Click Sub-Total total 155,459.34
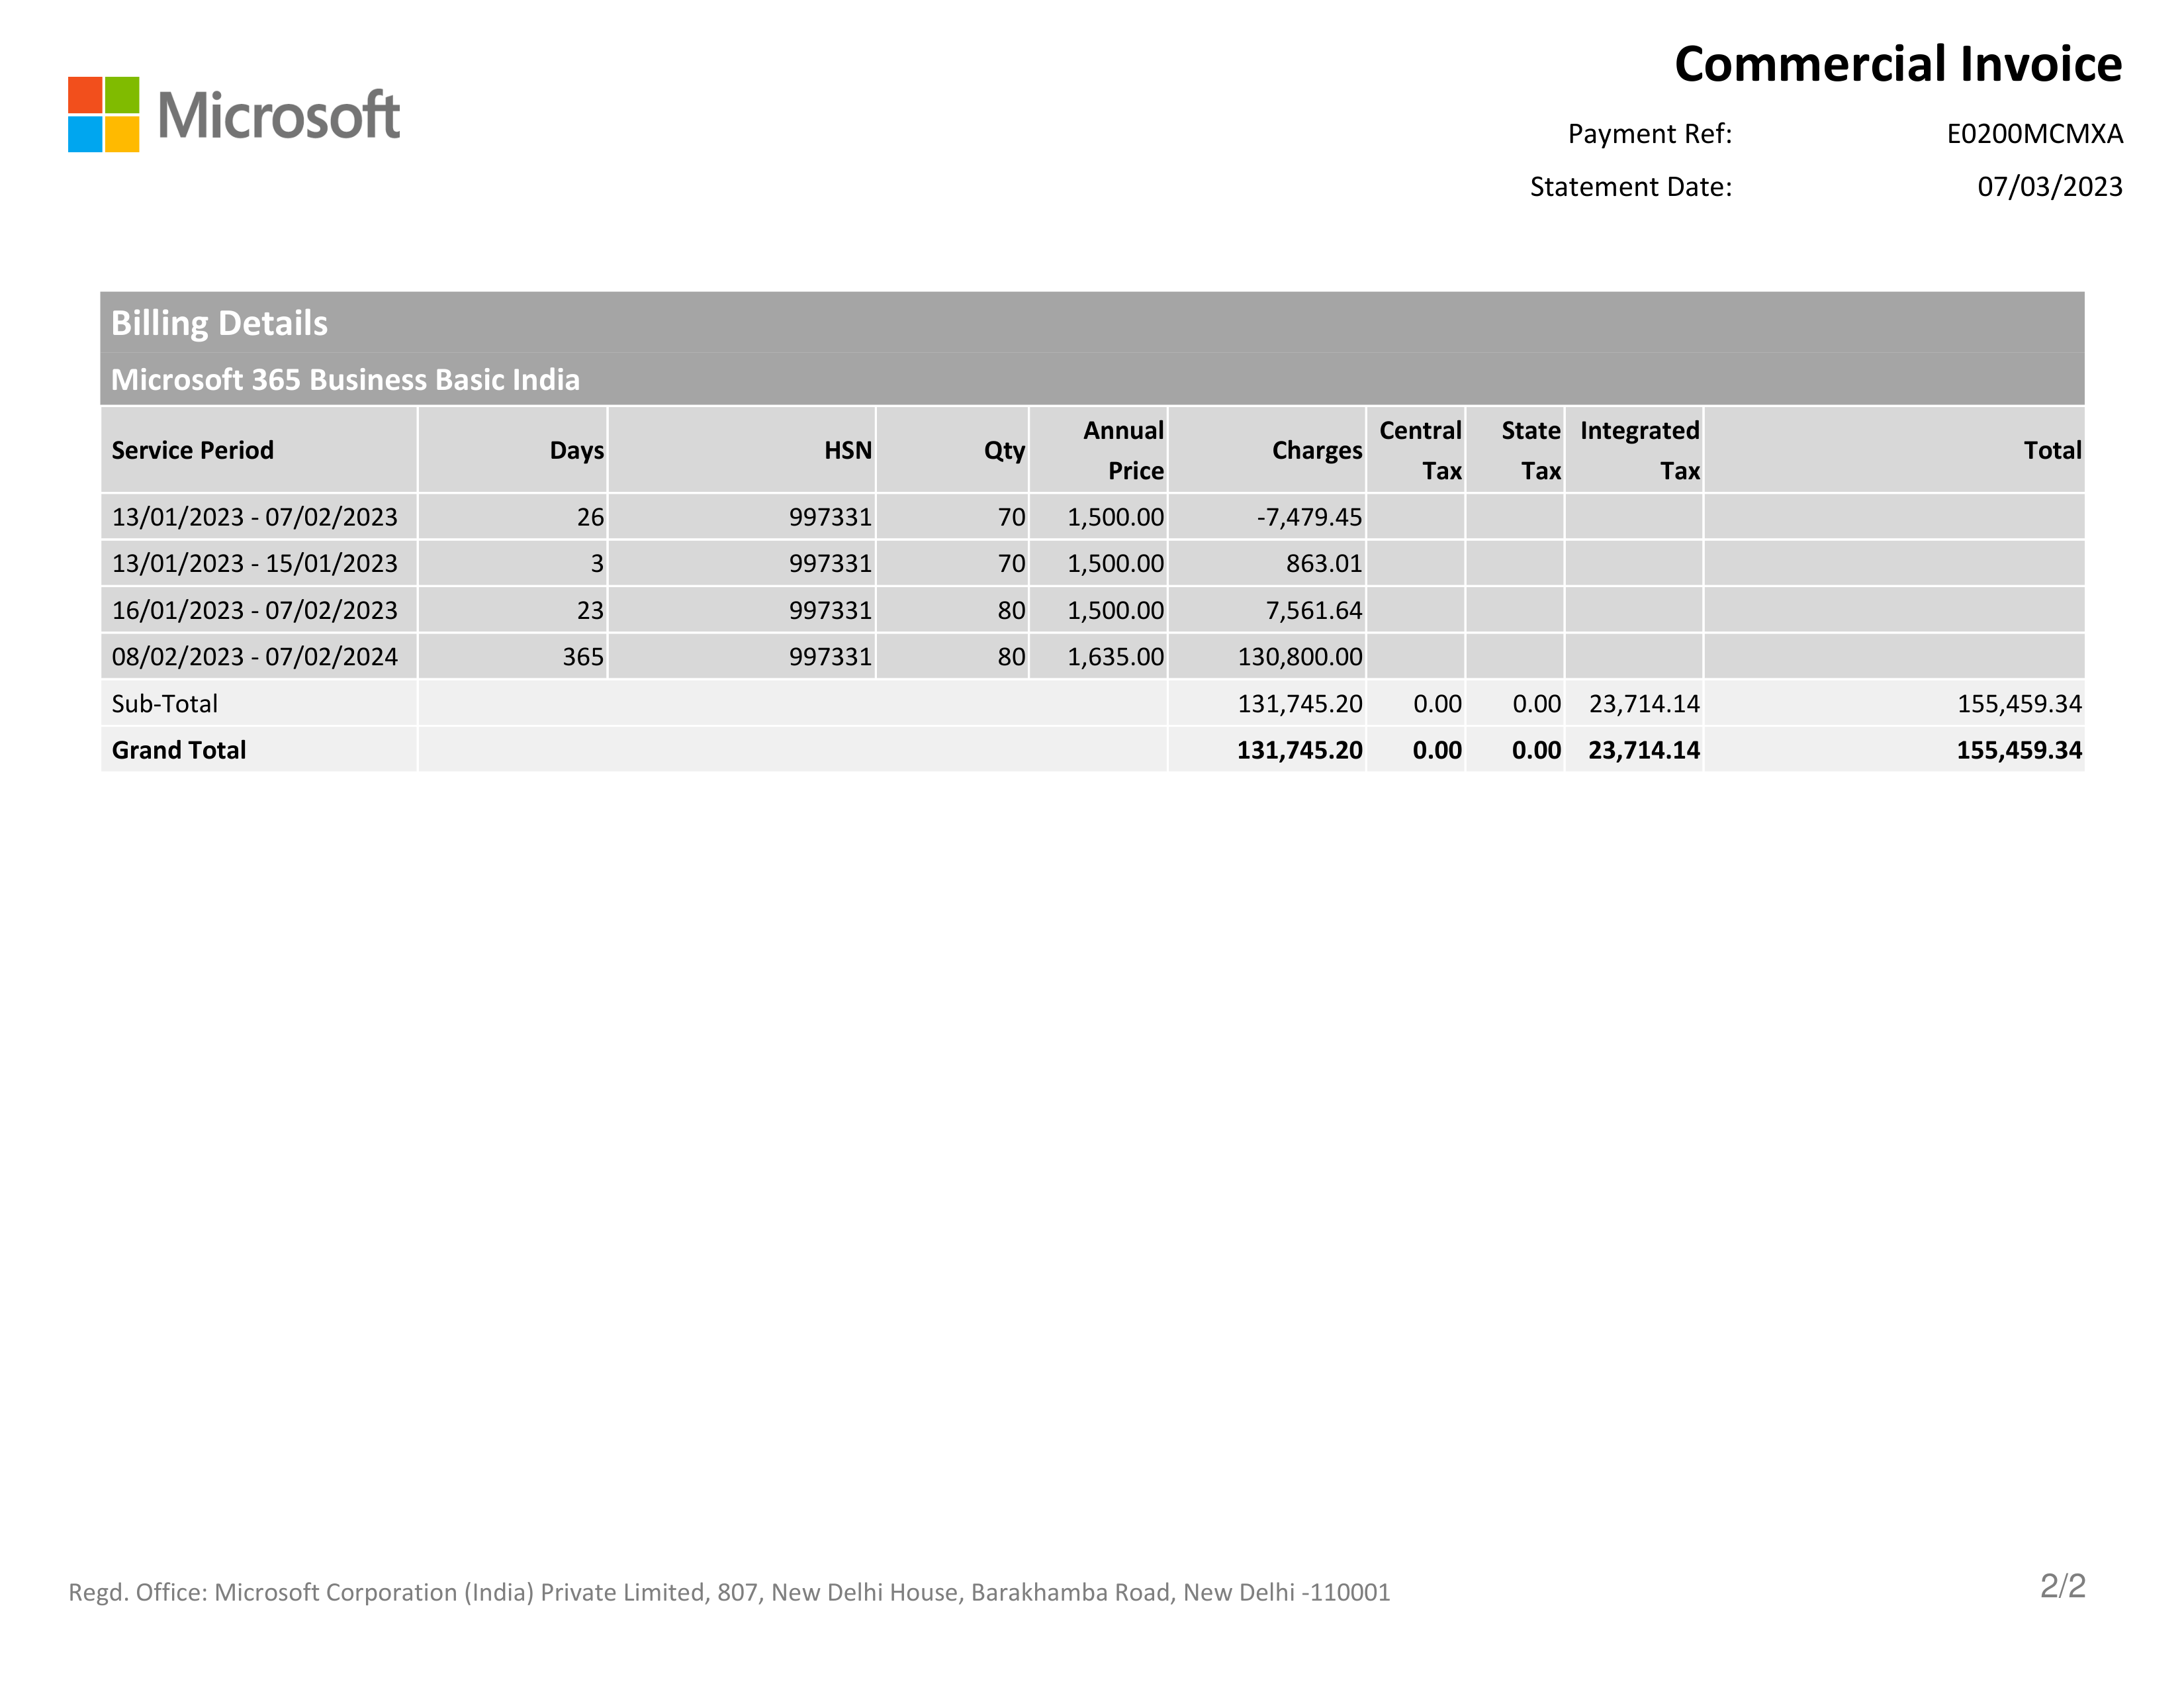The width and height of the screenshot is (2184, 1688). 2019,703
